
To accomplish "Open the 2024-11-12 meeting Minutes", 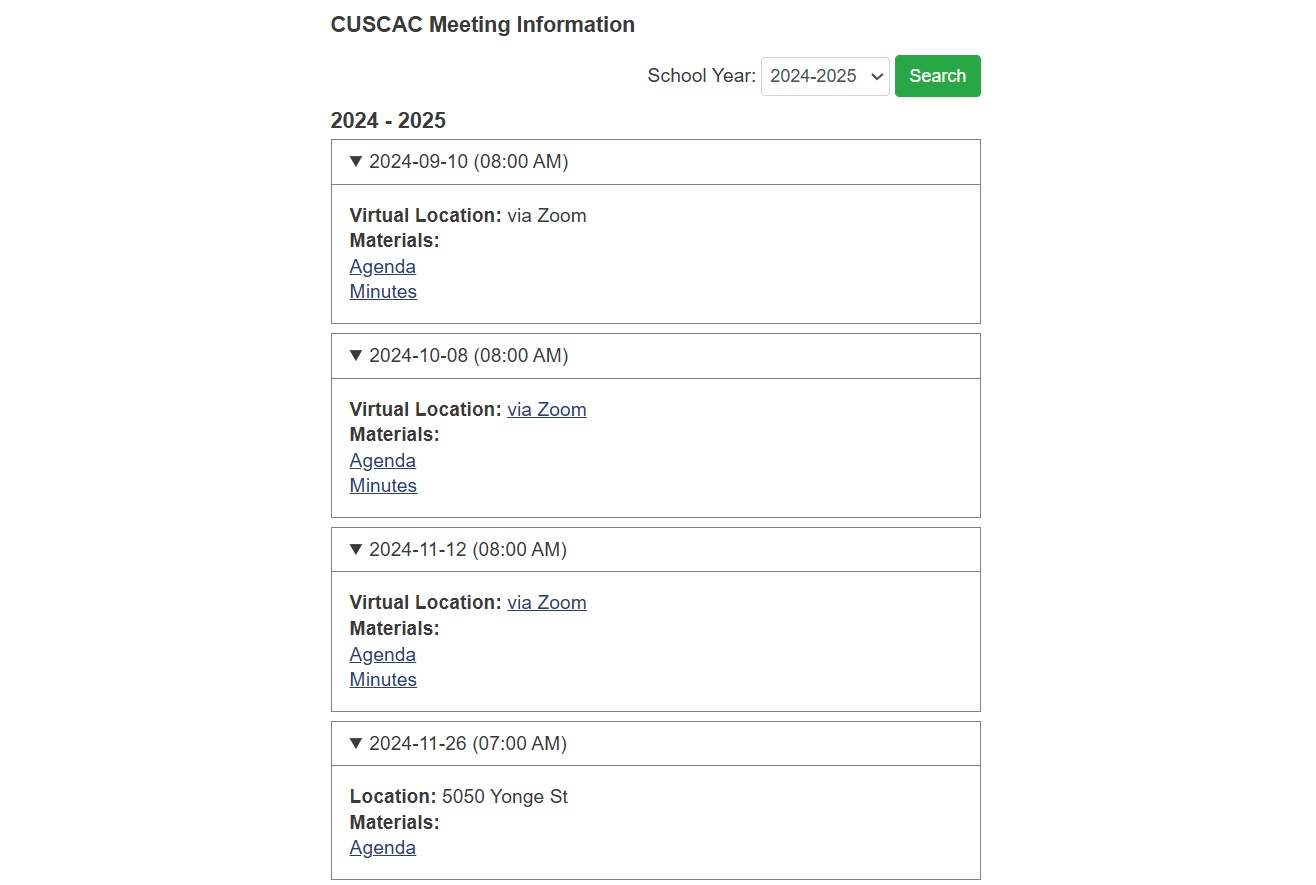I will [x=383, y=680].
